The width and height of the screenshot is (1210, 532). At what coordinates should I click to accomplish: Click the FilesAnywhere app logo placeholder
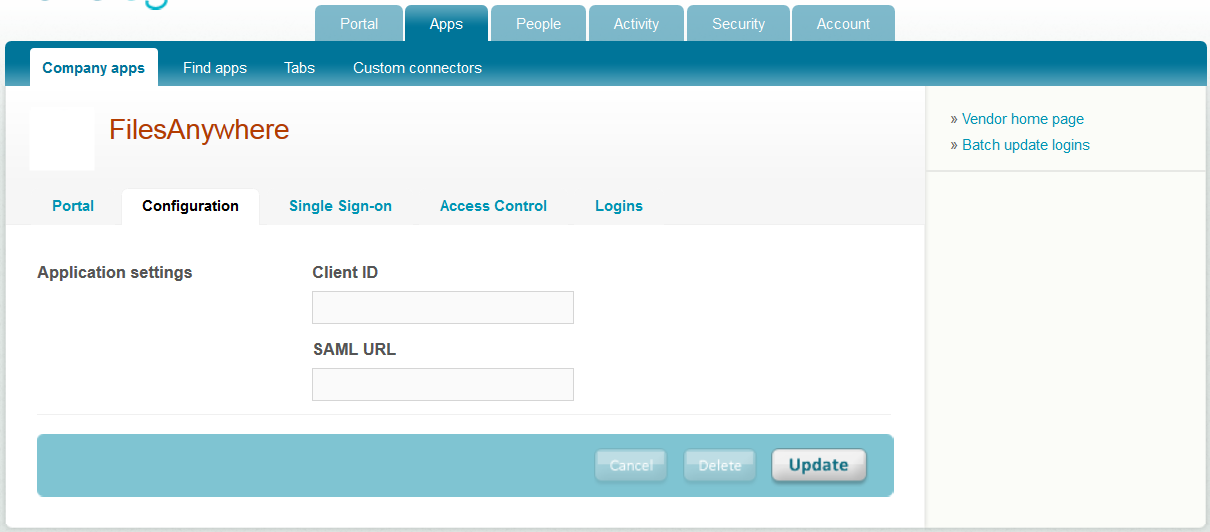[62, 139]
